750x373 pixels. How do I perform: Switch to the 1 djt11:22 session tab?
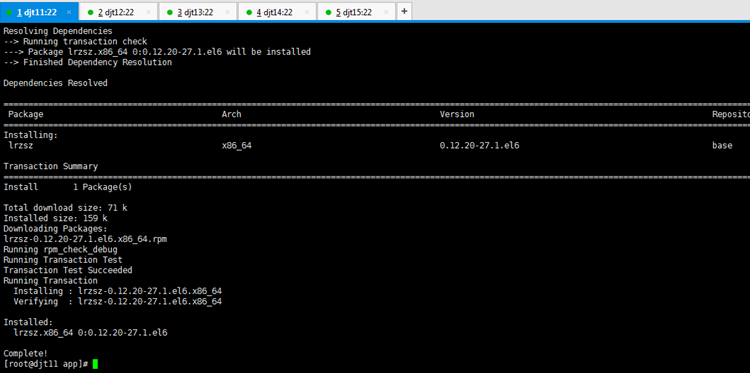pyautogui.click(x=38, y=12)
